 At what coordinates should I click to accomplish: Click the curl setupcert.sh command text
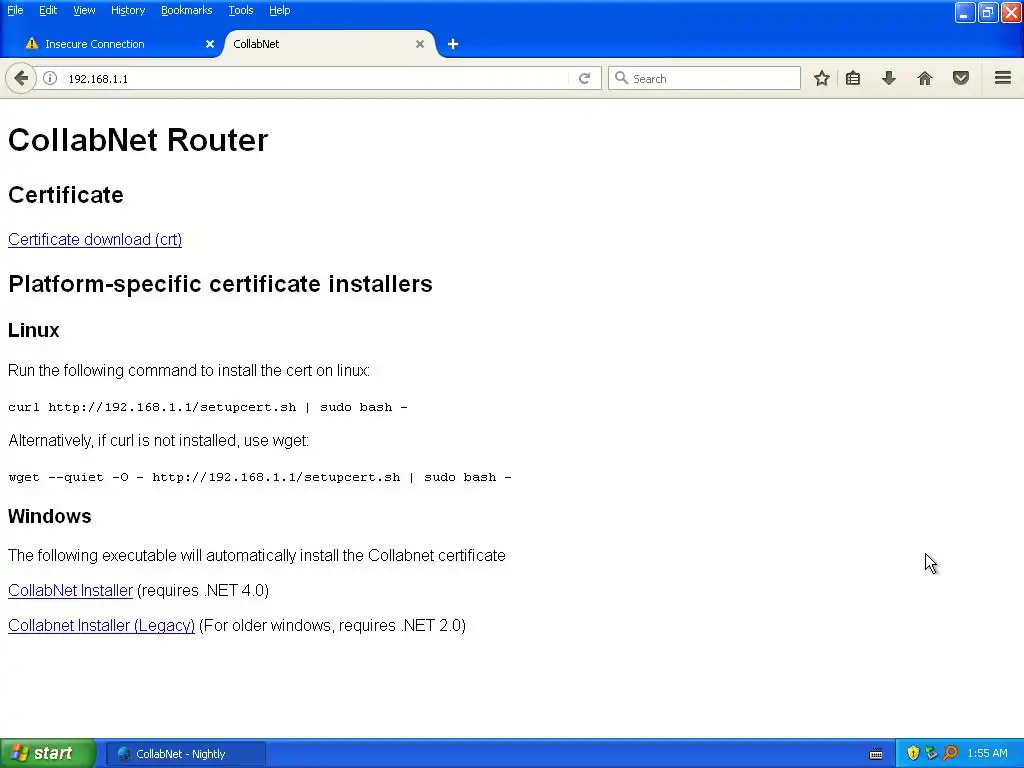(208, 407)
